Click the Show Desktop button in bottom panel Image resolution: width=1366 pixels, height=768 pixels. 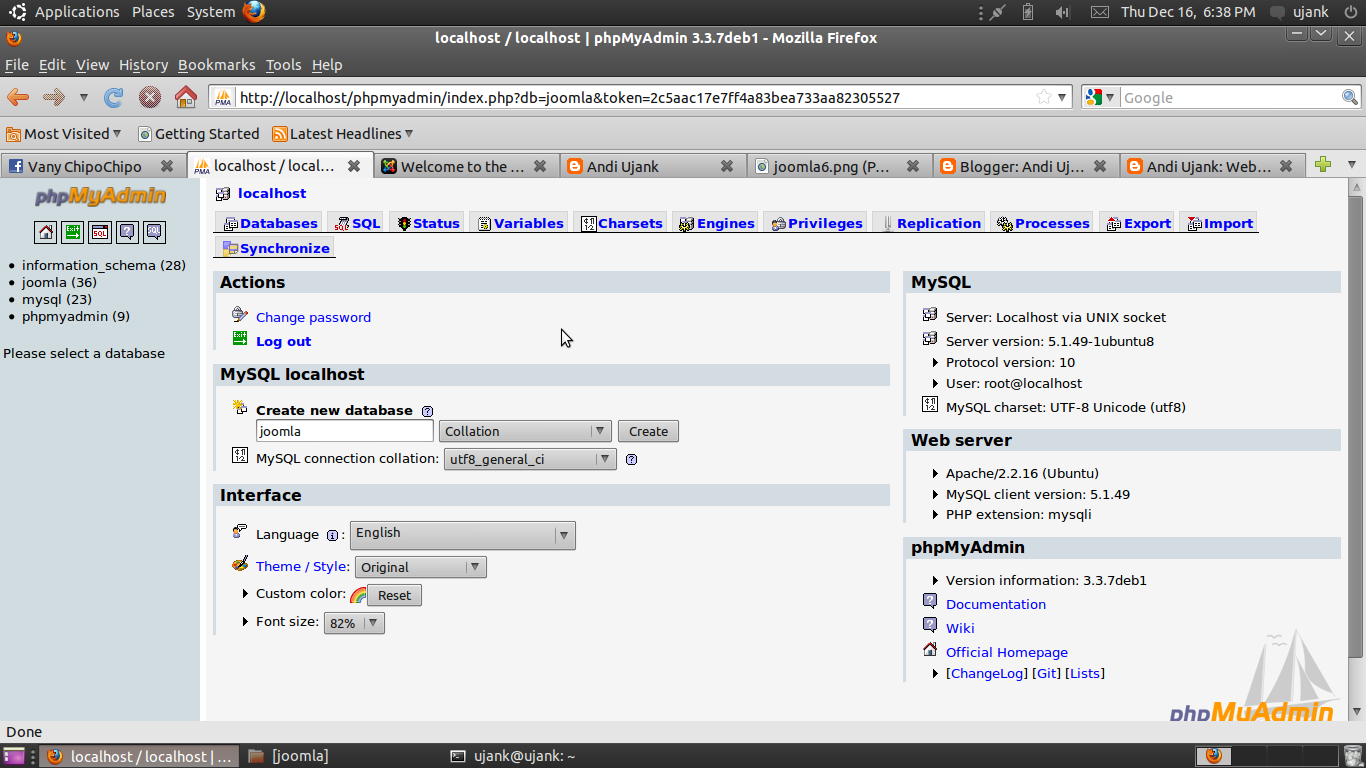click(14, 756)
